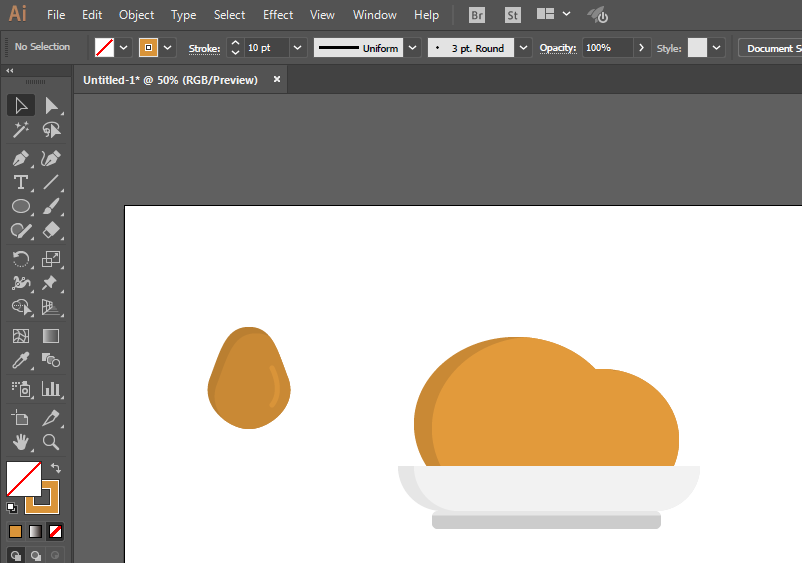This screenshot has height=563, width=802.
Task: Open the Uniform width profile dropdown
Action: tap(410, 48)
